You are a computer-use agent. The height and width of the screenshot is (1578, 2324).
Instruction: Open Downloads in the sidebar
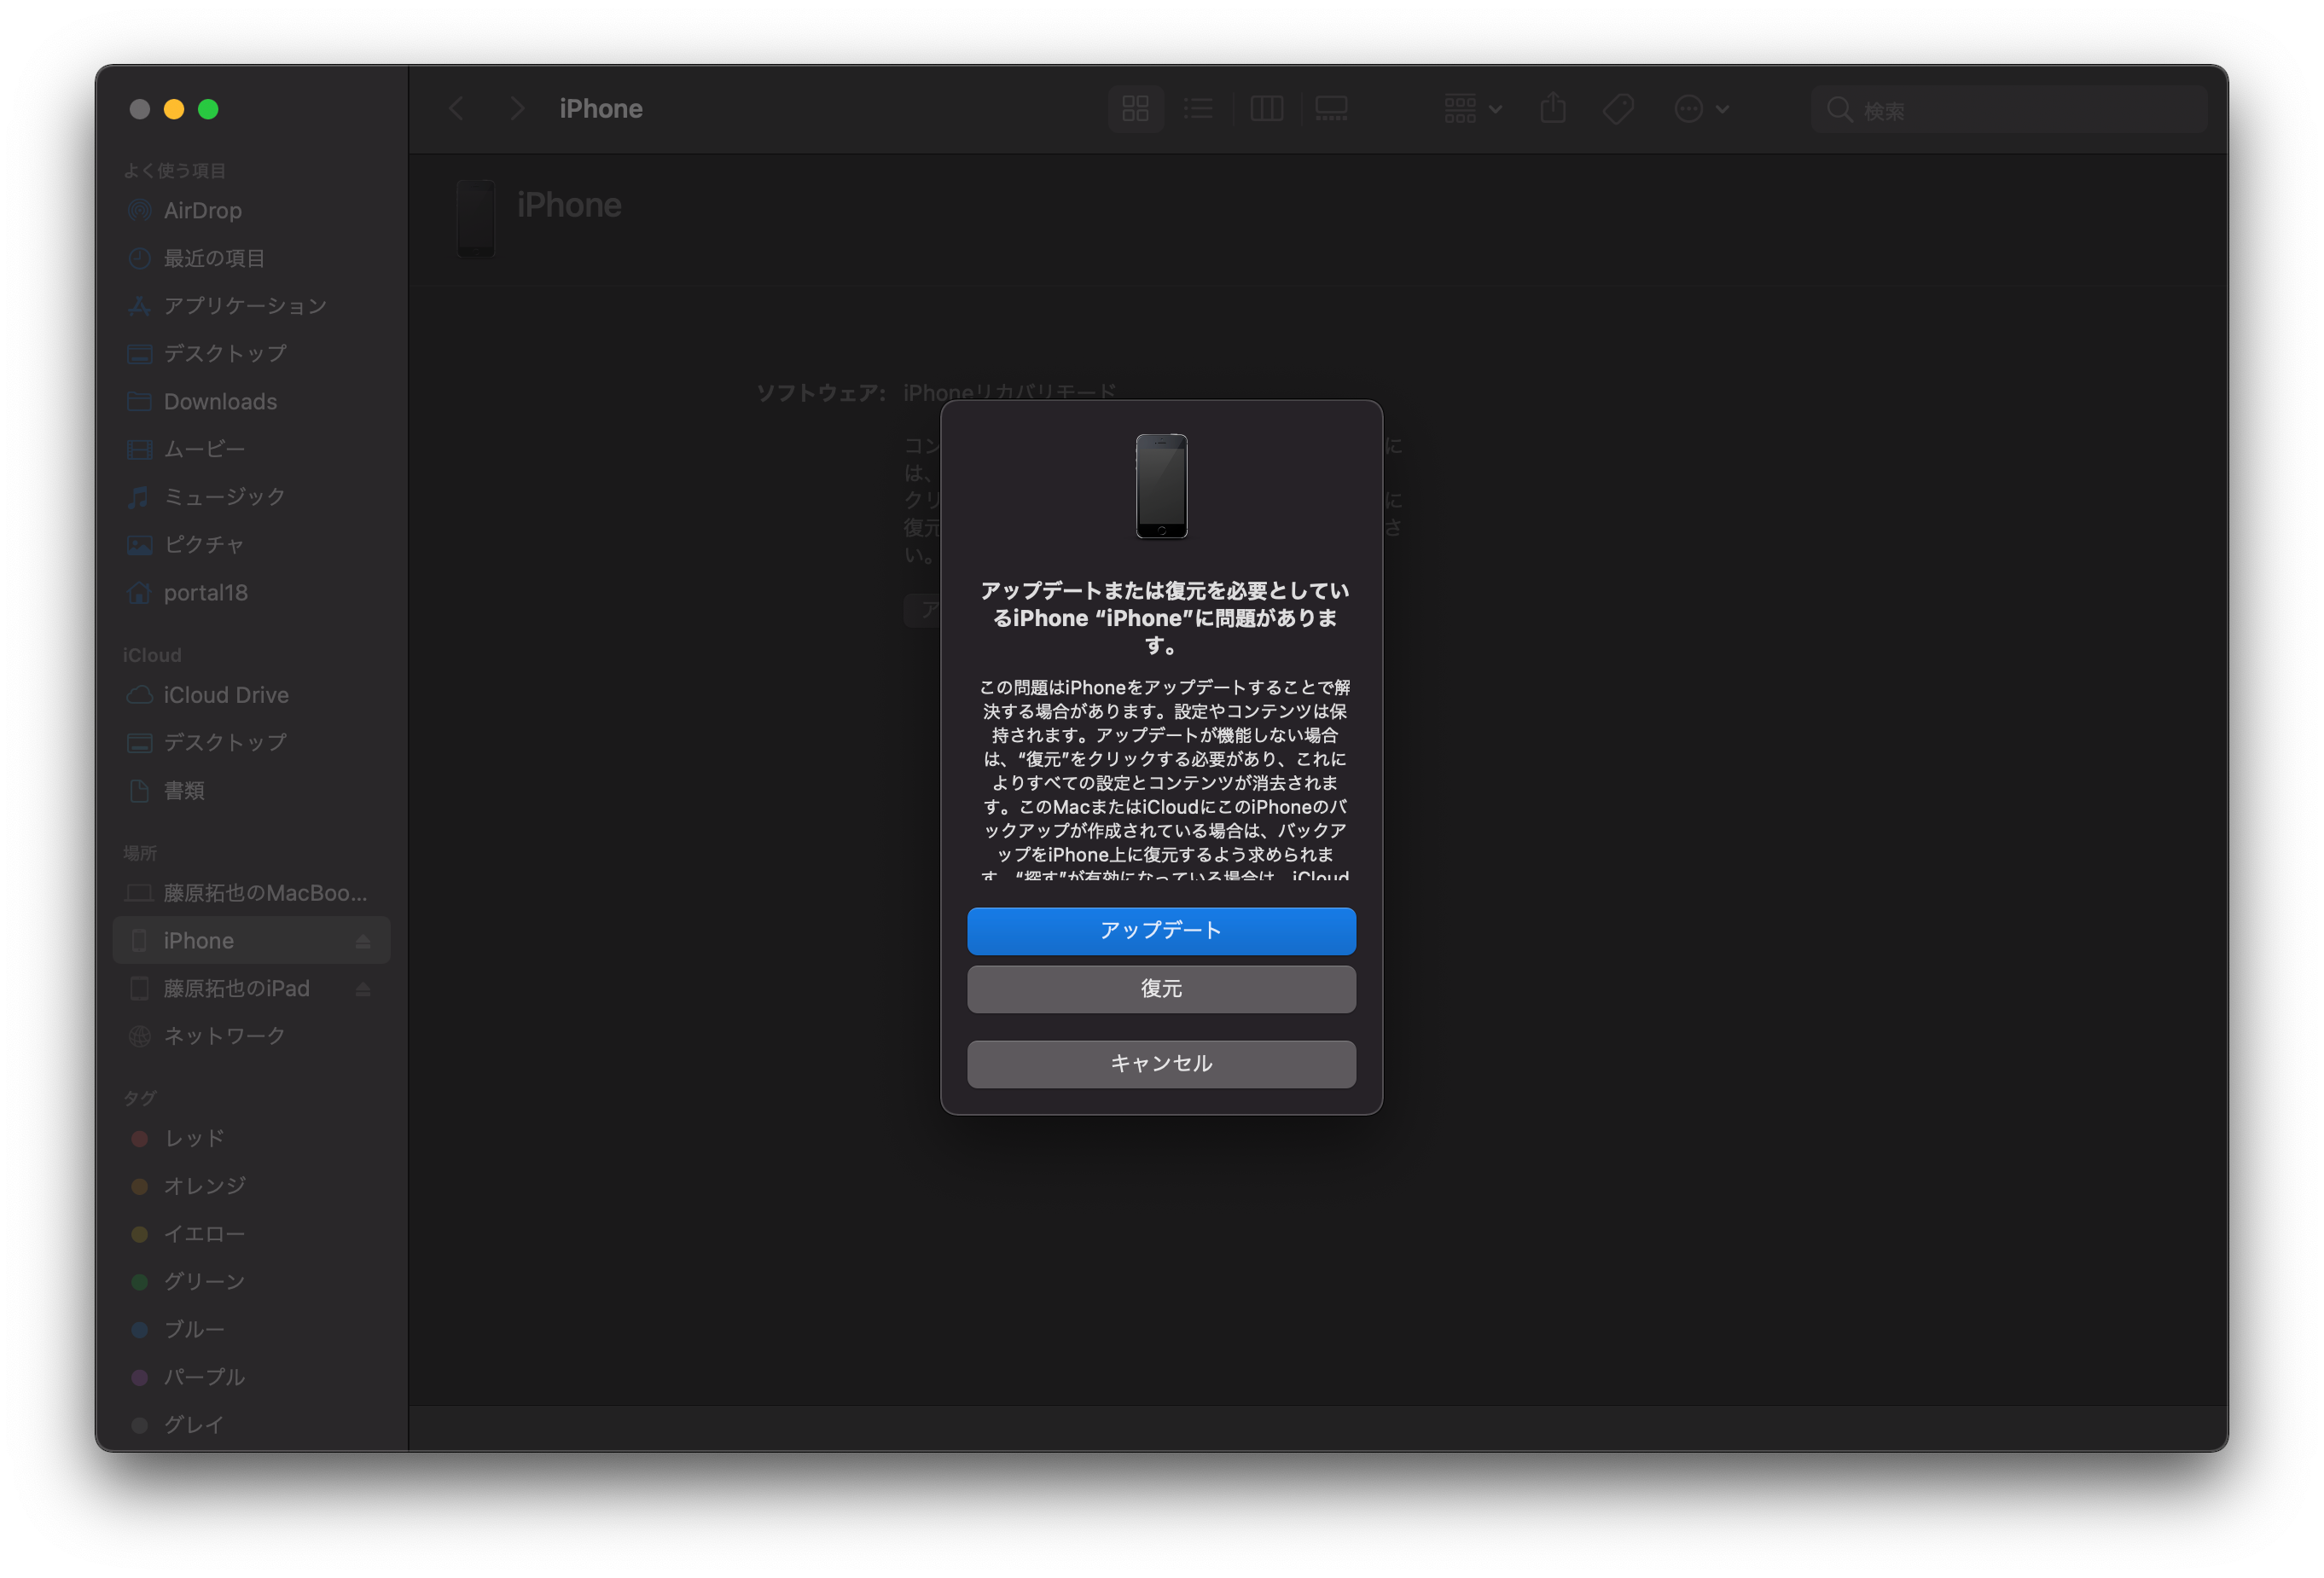click(x=220, y=402)
